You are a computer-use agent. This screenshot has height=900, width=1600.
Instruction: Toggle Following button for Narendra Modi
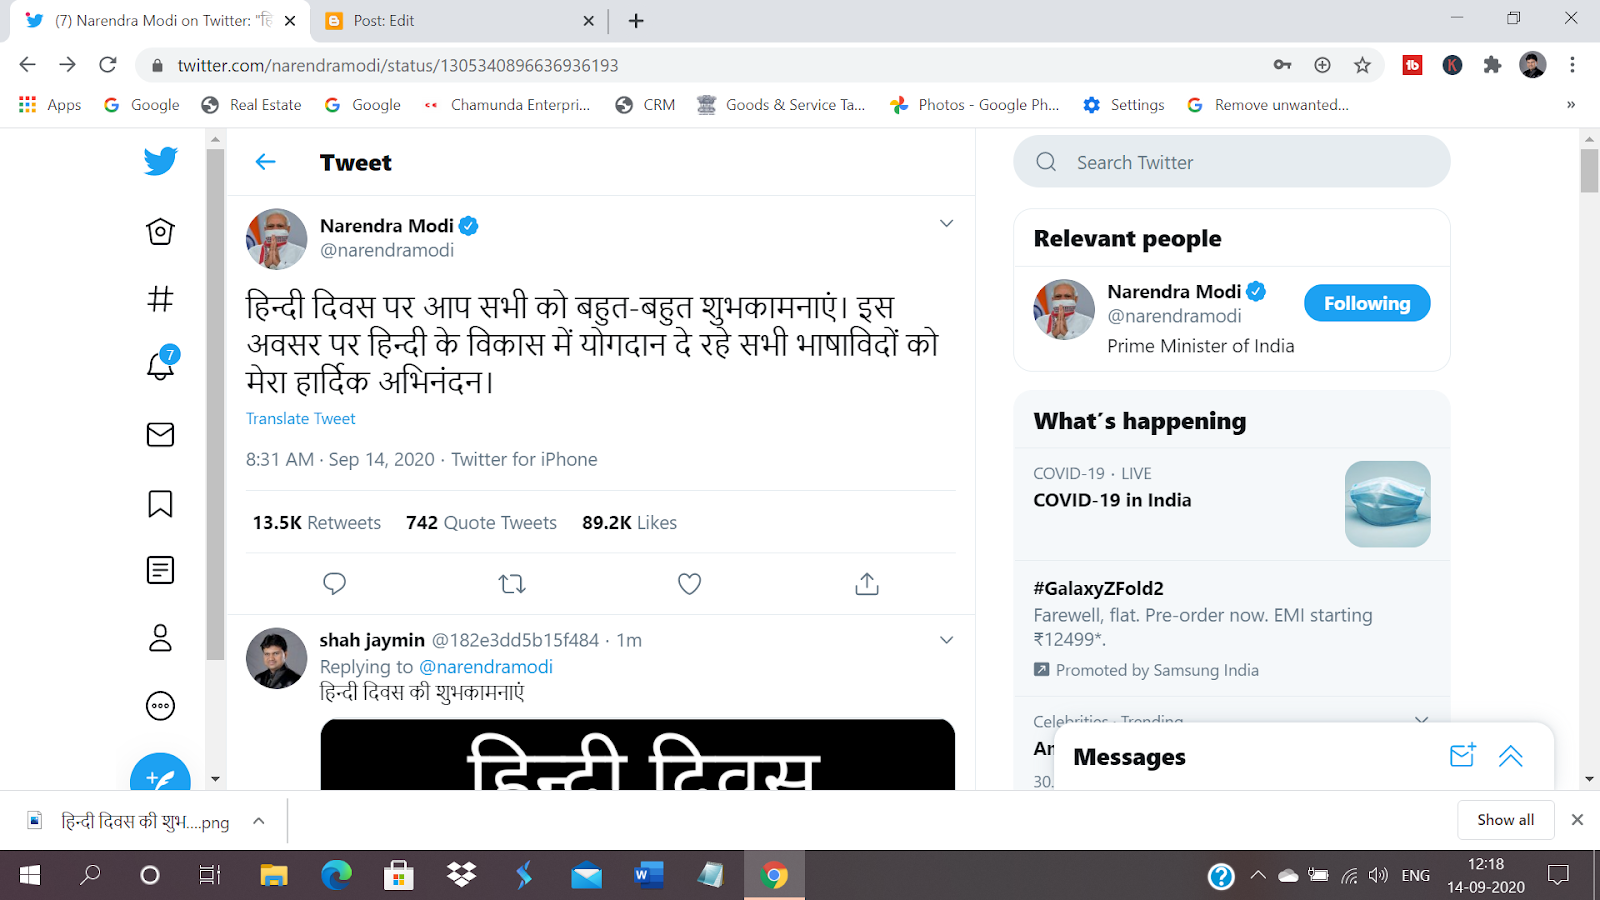(1367, 303)
